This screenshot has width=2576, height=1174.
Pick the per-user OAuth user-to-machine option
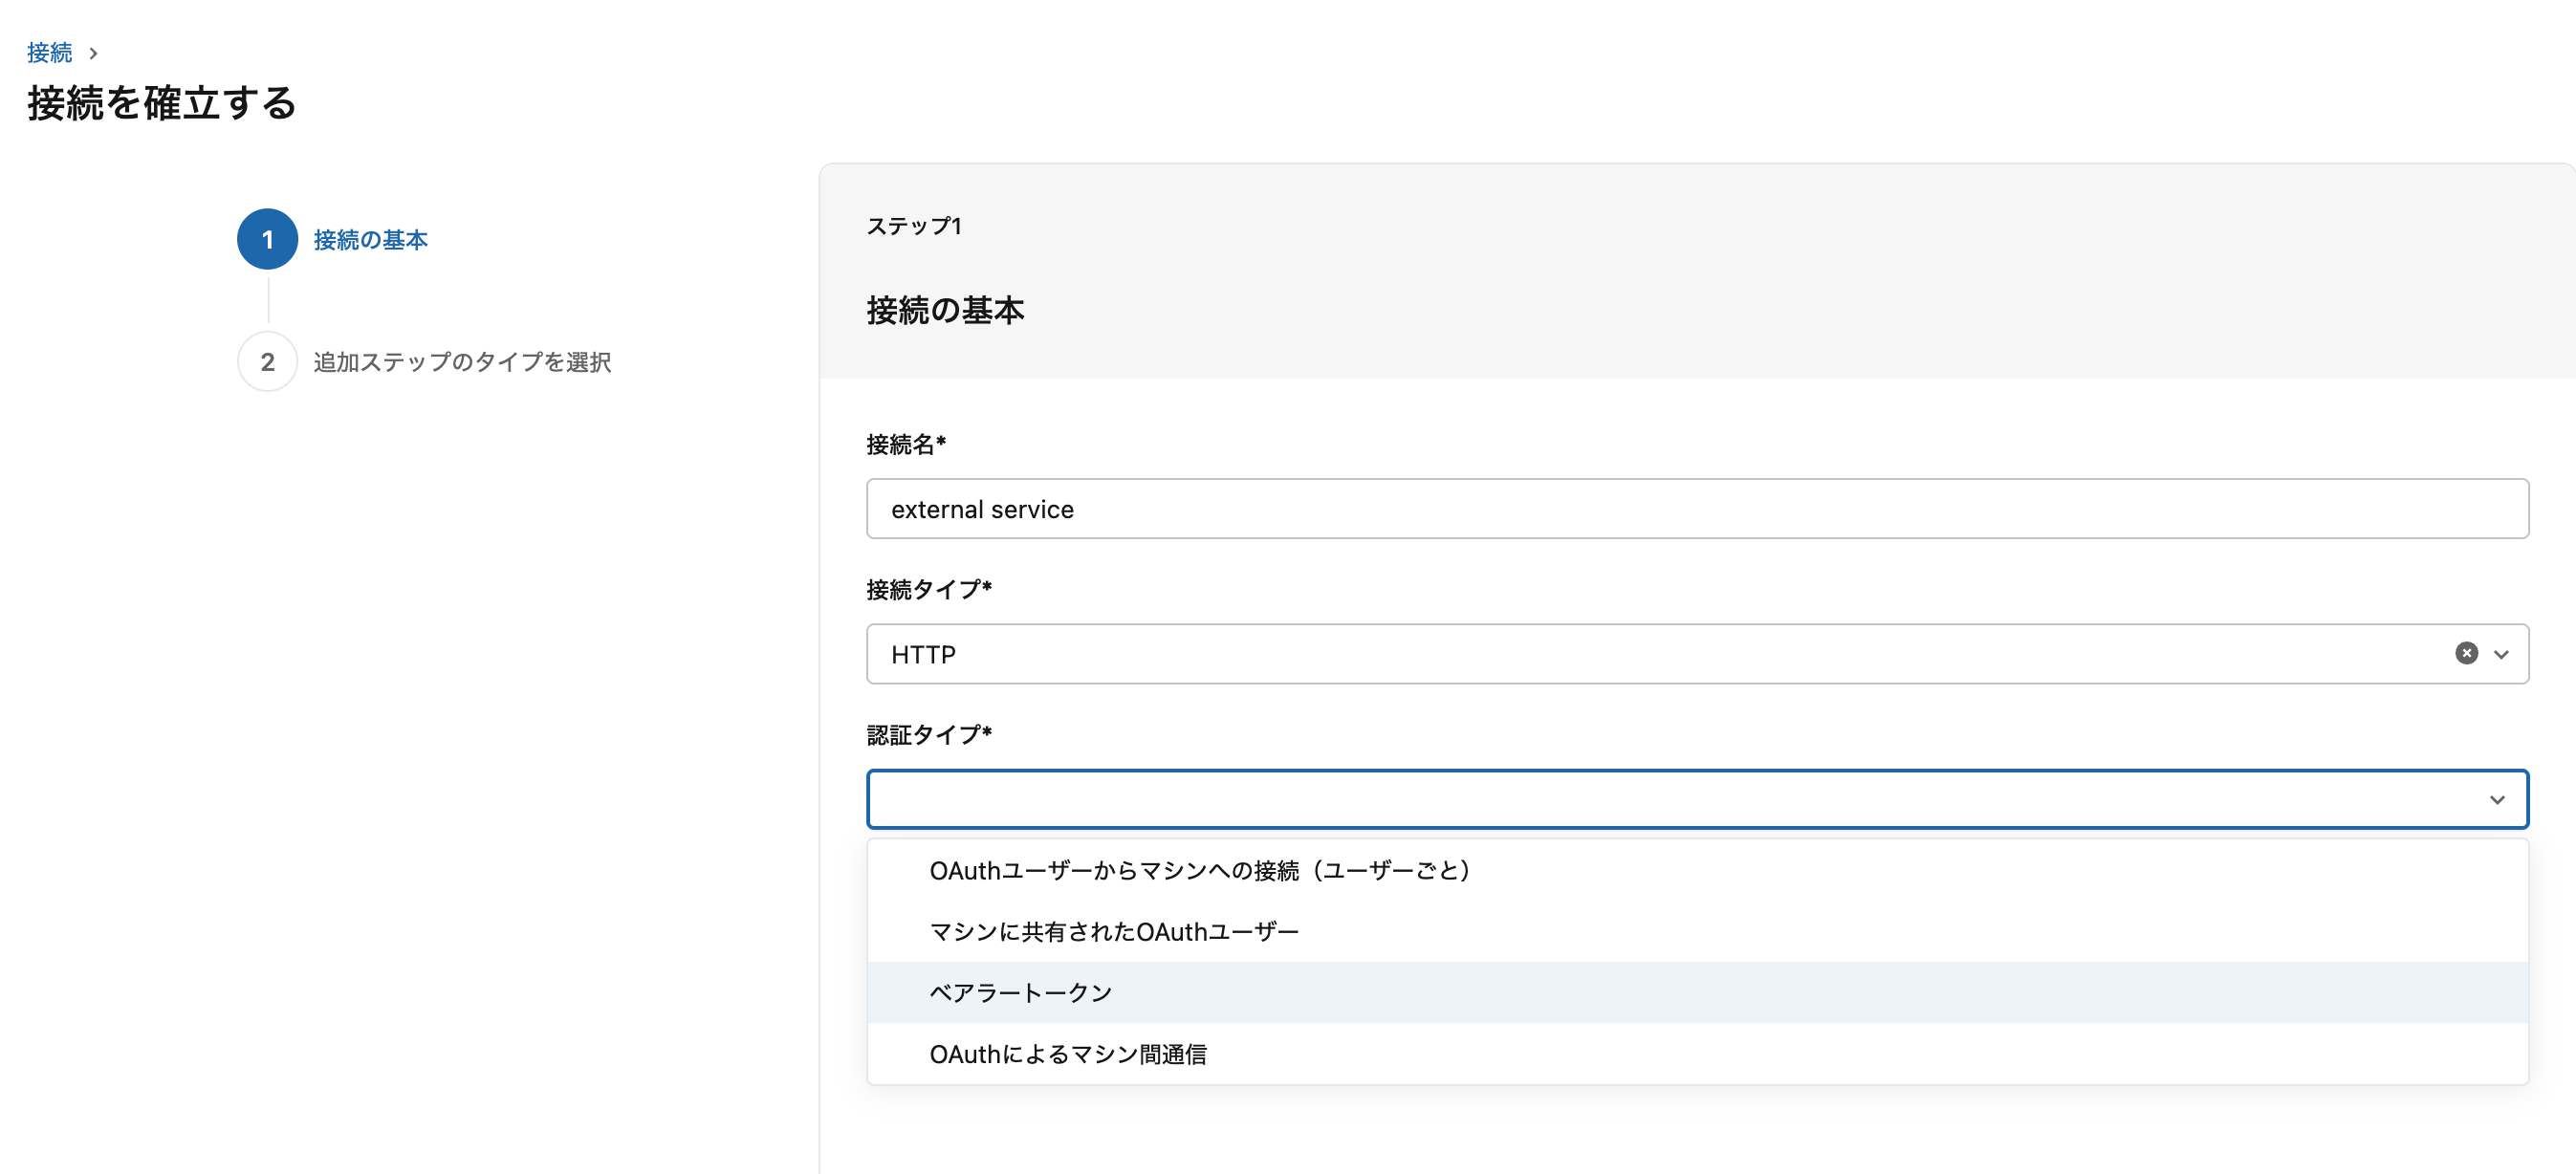[1199, 869]
